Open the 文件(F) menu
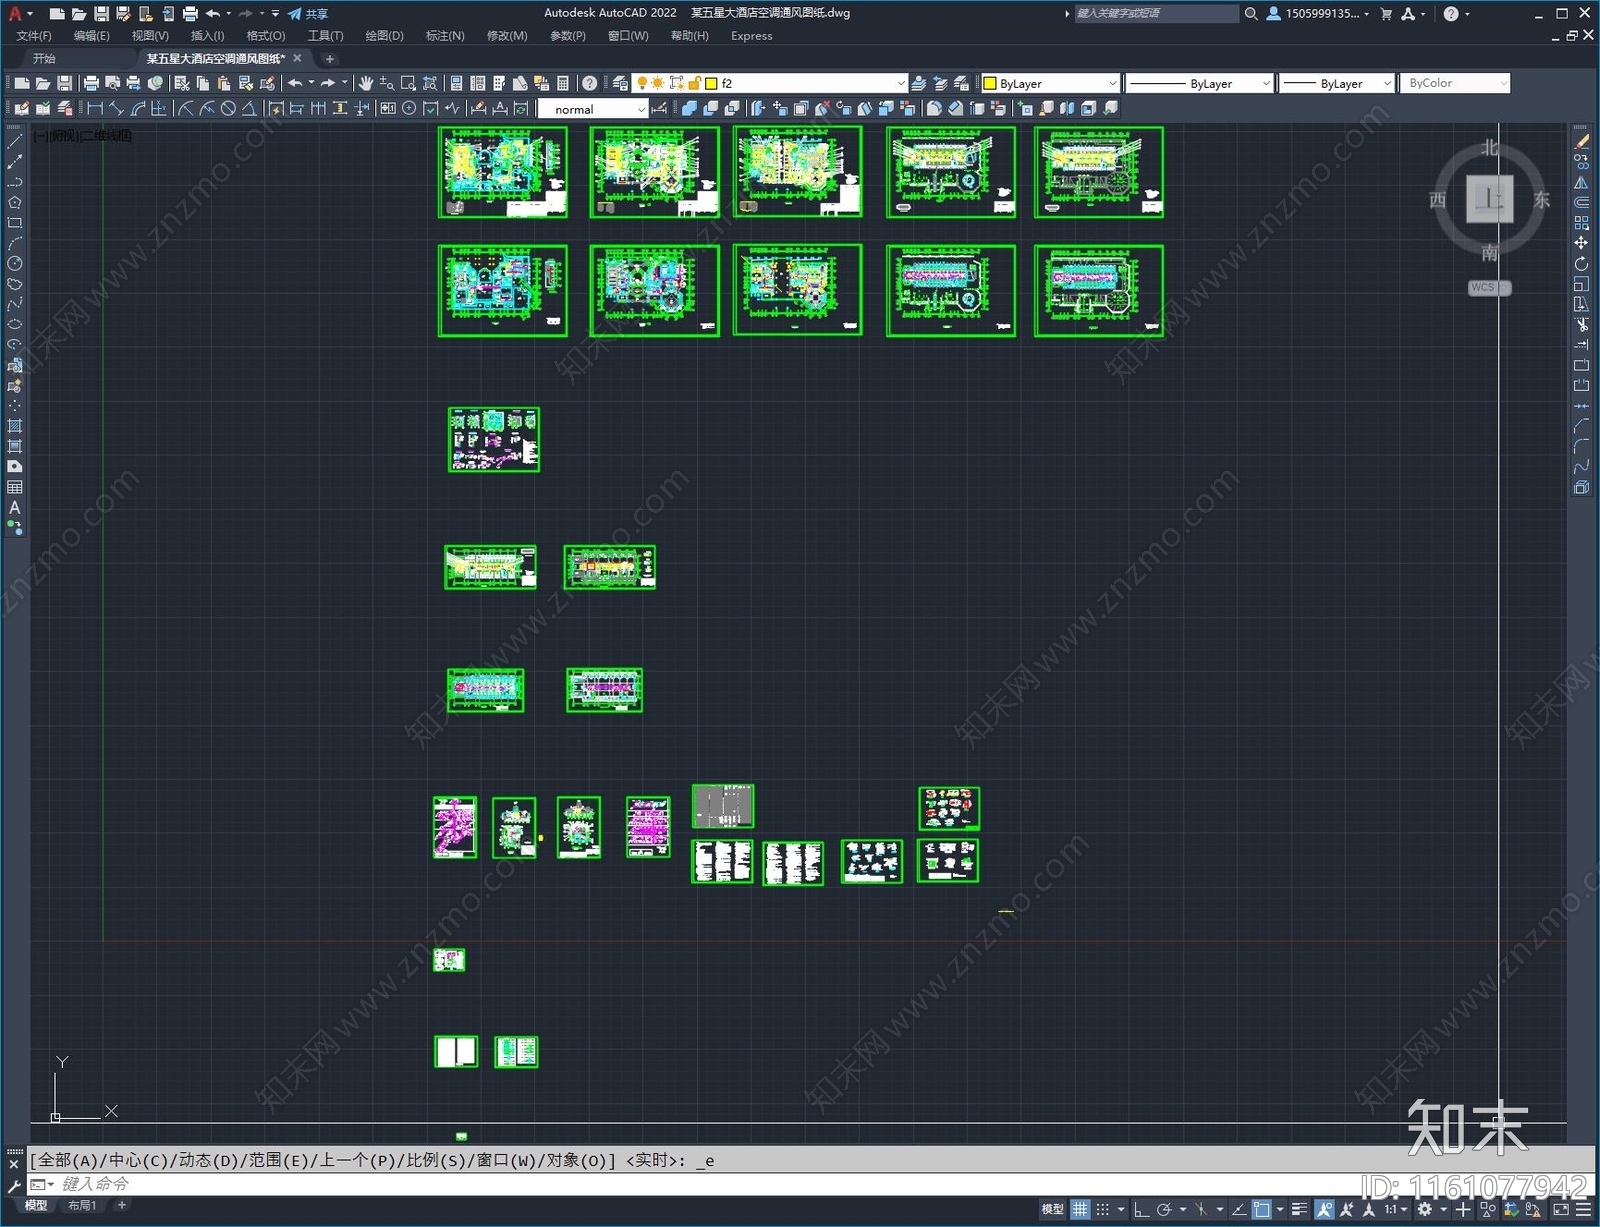Viewport: 1600px width, 1227px height. (34, 35)
